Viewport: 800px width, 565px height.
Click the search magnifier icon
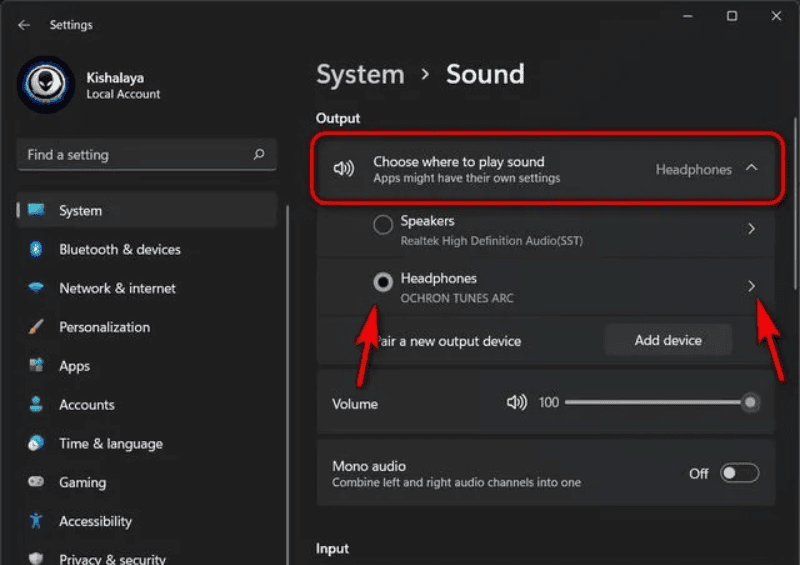coord(259,155)
